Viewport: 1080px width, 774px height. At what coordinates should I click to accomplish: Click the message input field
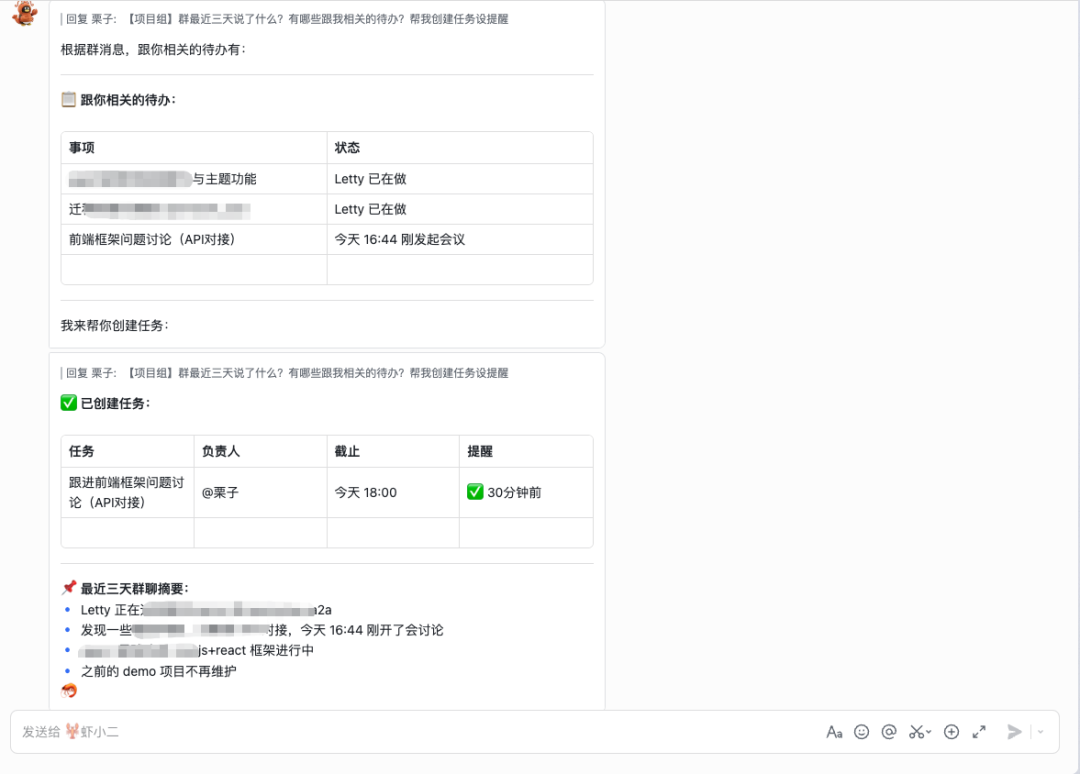[400, 731]
